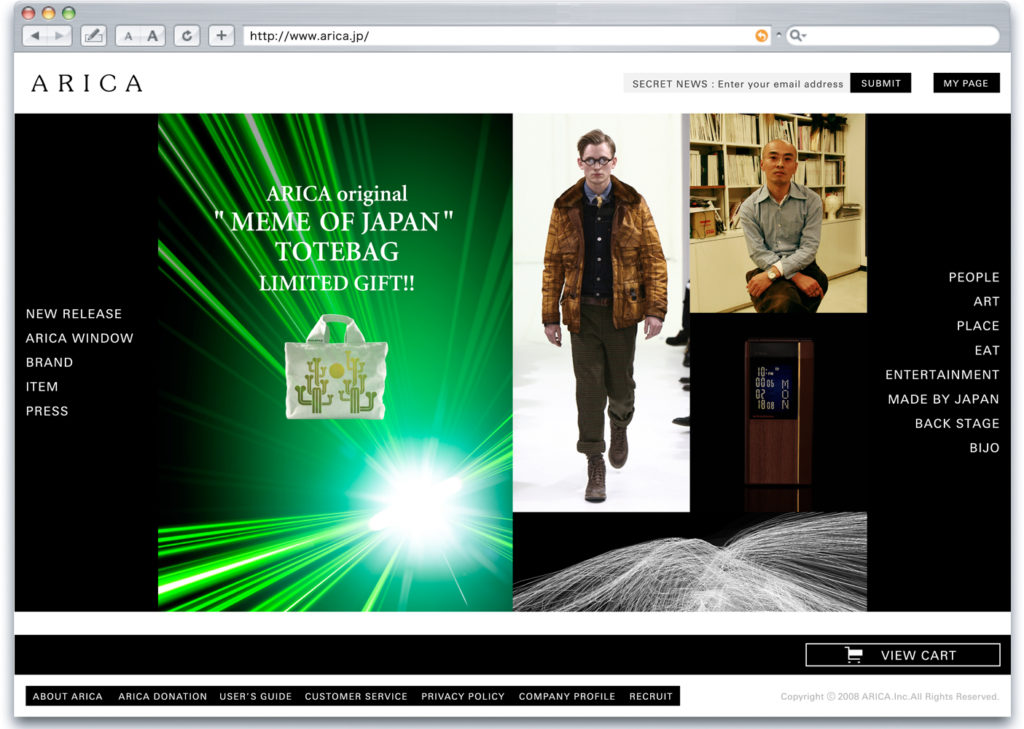Click the white wireframe mesh artwork
The height and width of the screenshot is (729, 1024).
(x=690, y=562)
